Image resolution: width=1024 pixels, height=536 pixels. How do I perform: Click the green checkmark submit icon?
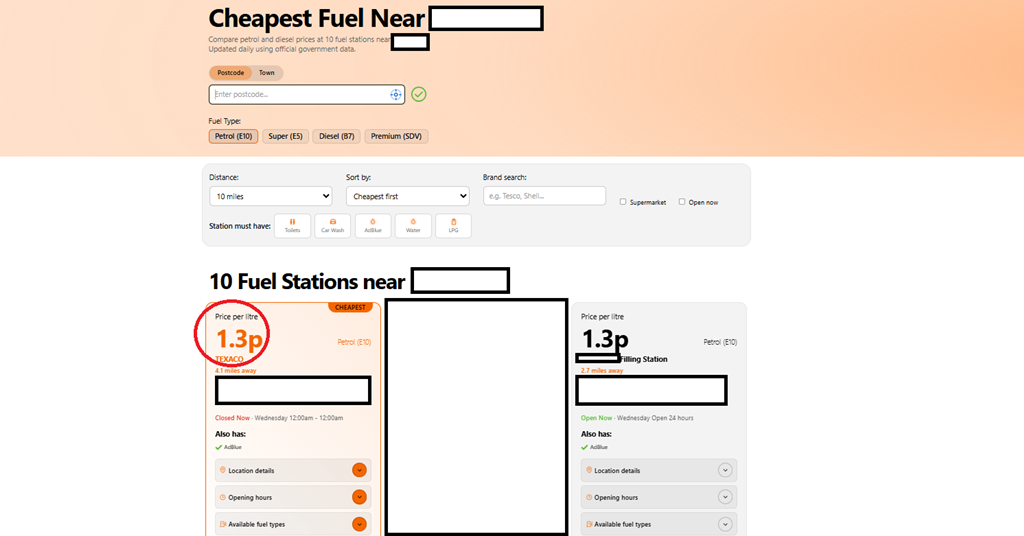[419, 95]
